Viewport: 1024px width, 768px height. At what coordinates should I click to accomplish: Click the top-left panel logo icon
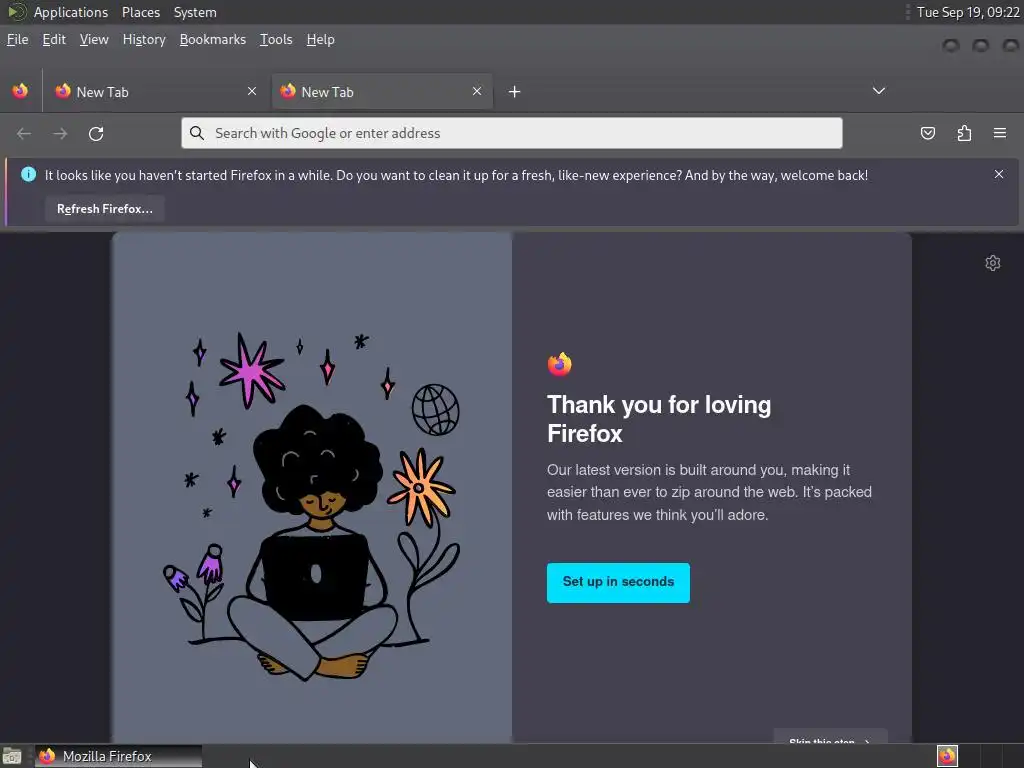tap(16, 12)
